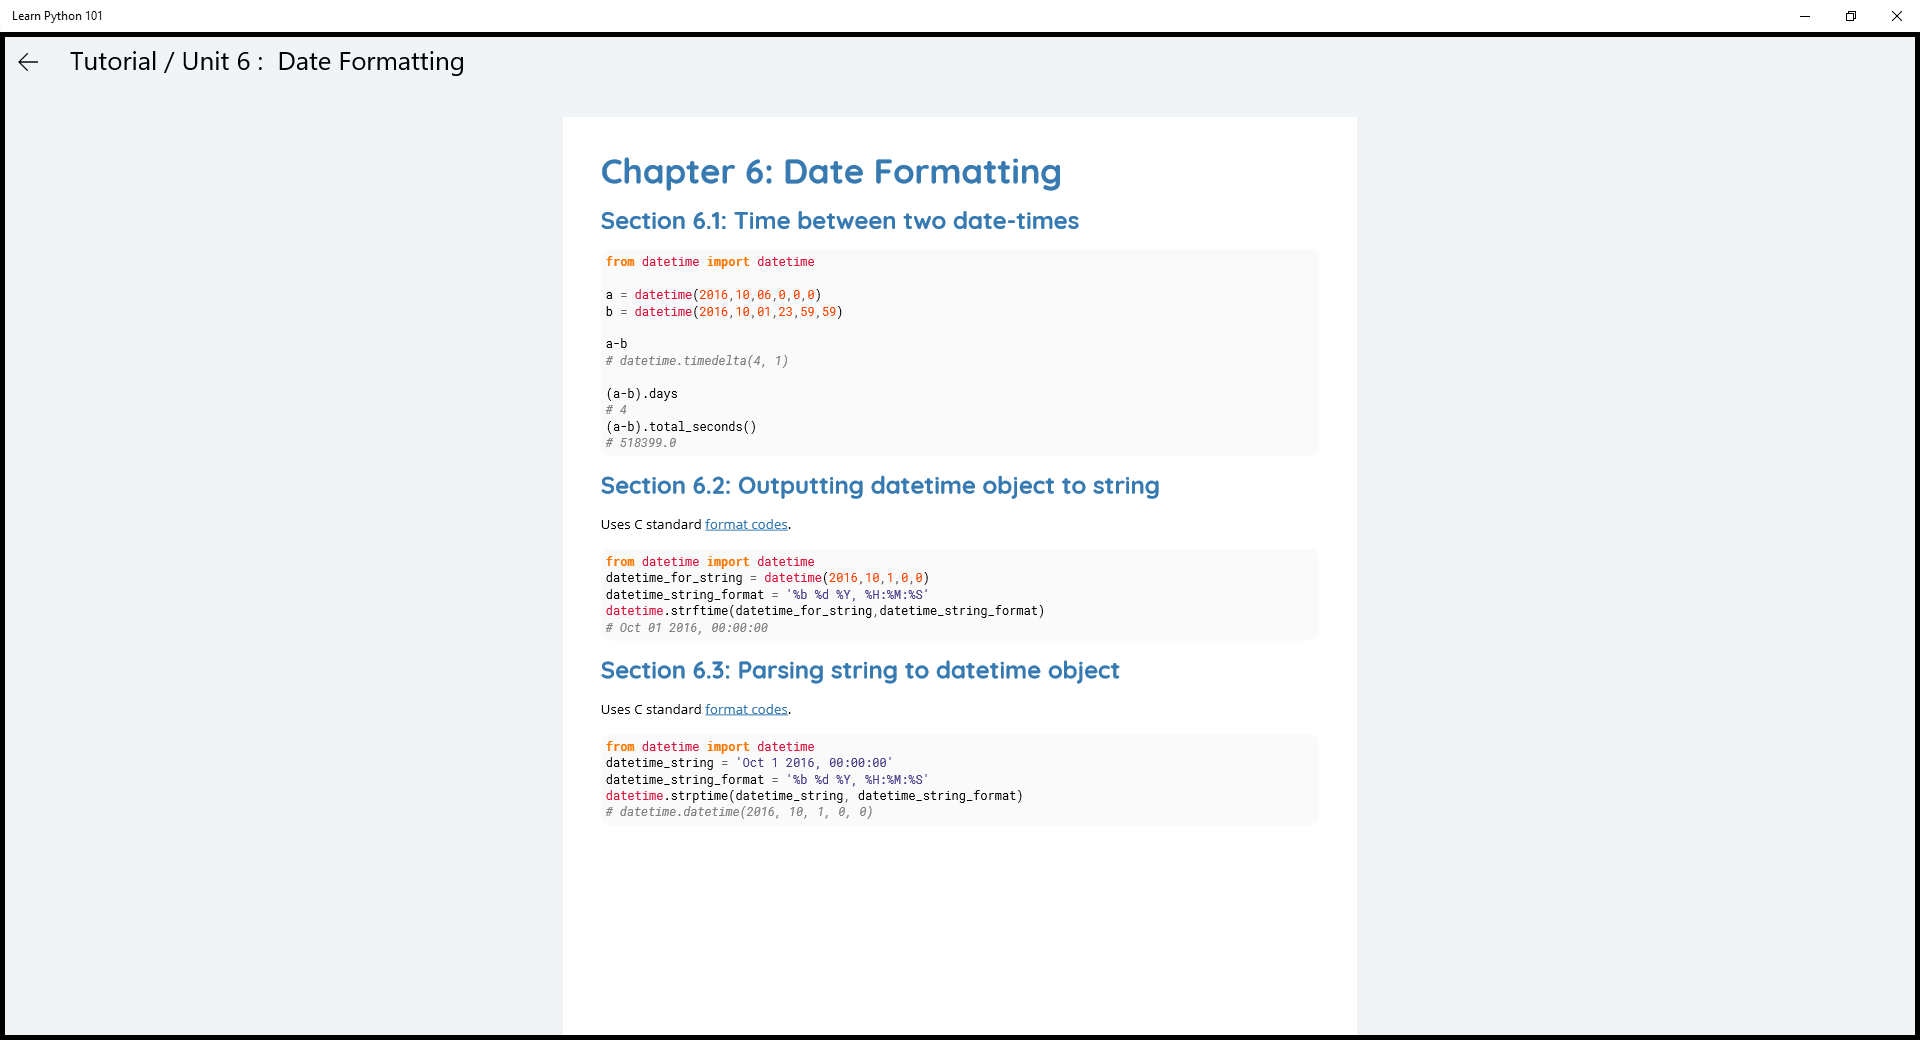Close the Learn Python 101 window
The width and height of the screenshot is (1920, 1040).
point(1897,16)
